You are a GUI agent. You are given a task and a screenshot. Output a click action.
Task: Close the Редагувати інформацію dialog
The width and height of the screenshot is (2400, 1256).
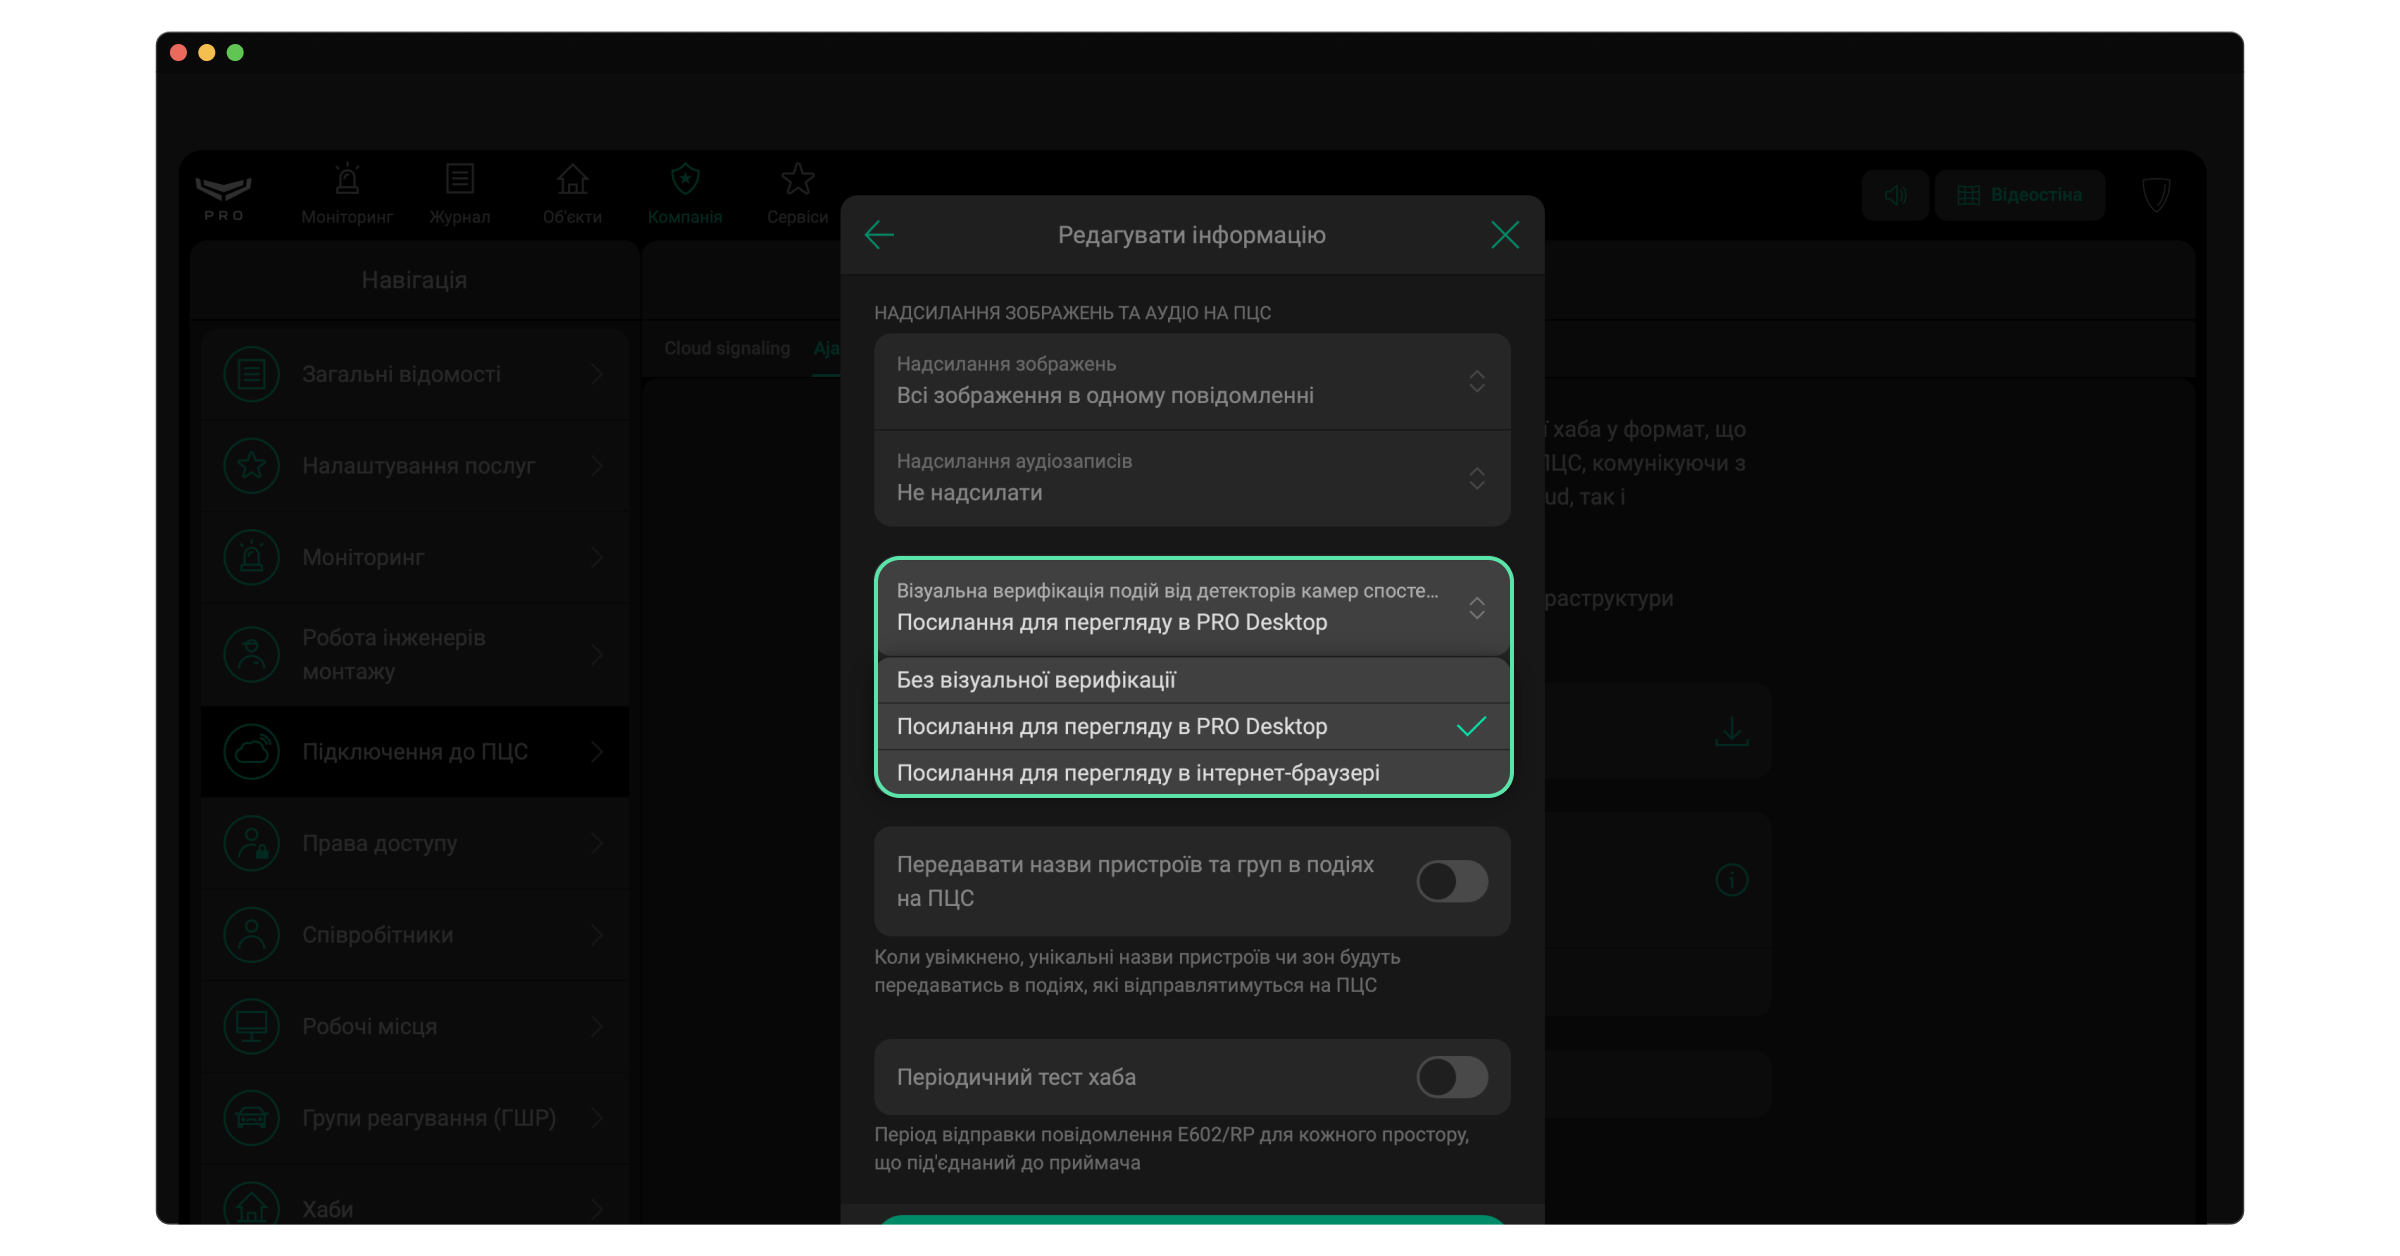[1504, 235]
